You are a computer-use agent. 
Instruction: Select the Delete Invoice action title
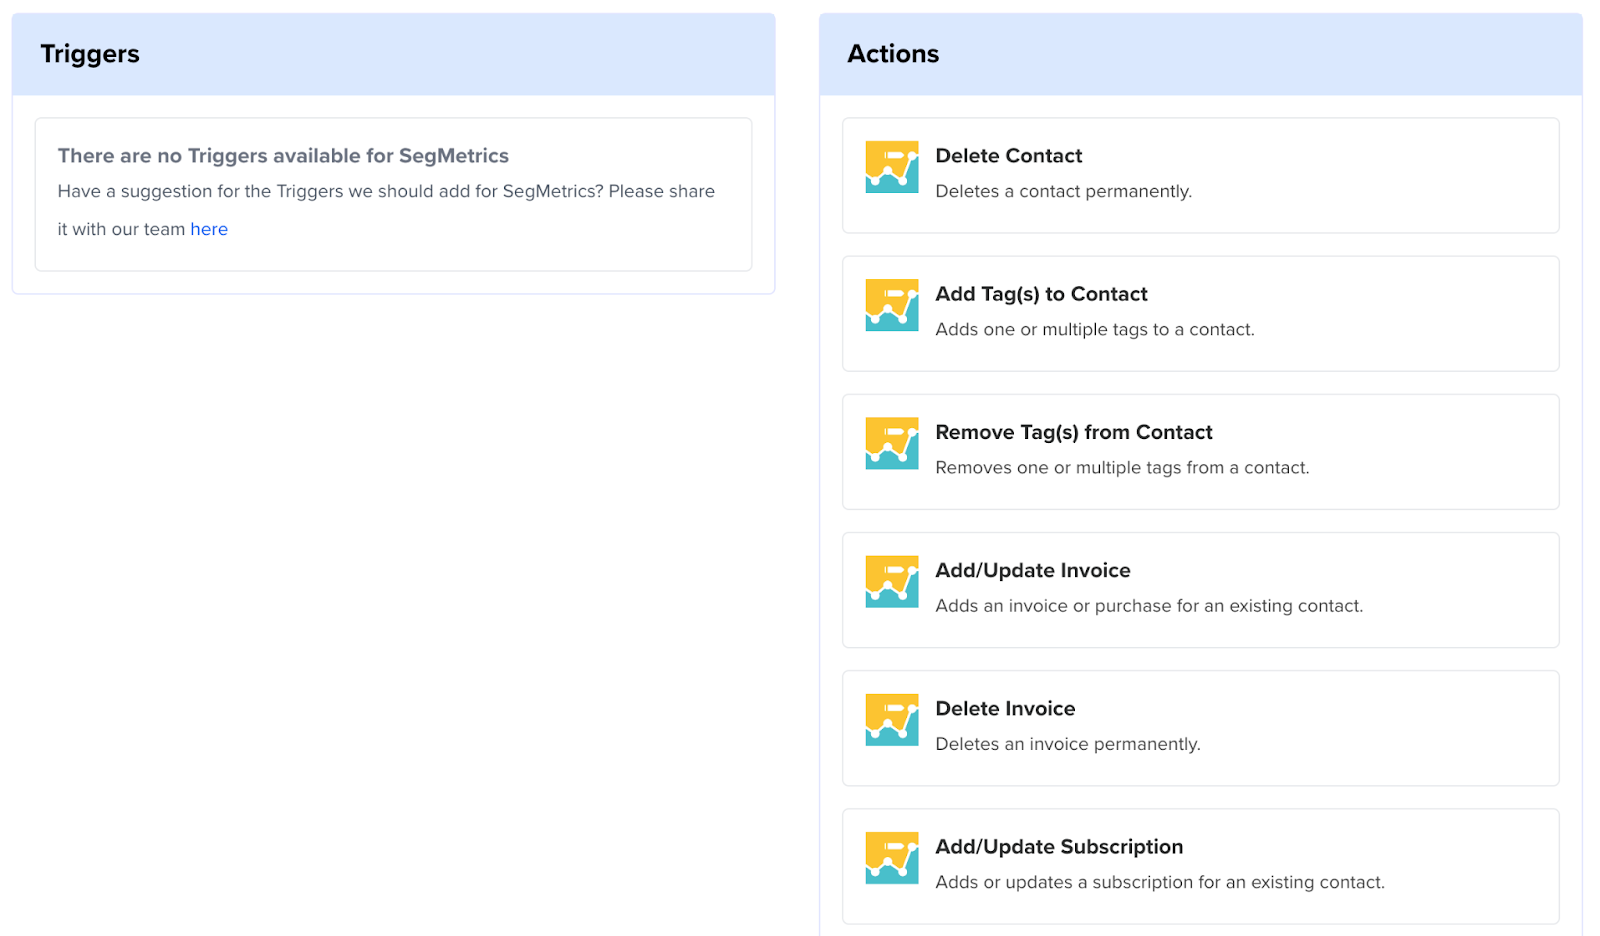1005,708
